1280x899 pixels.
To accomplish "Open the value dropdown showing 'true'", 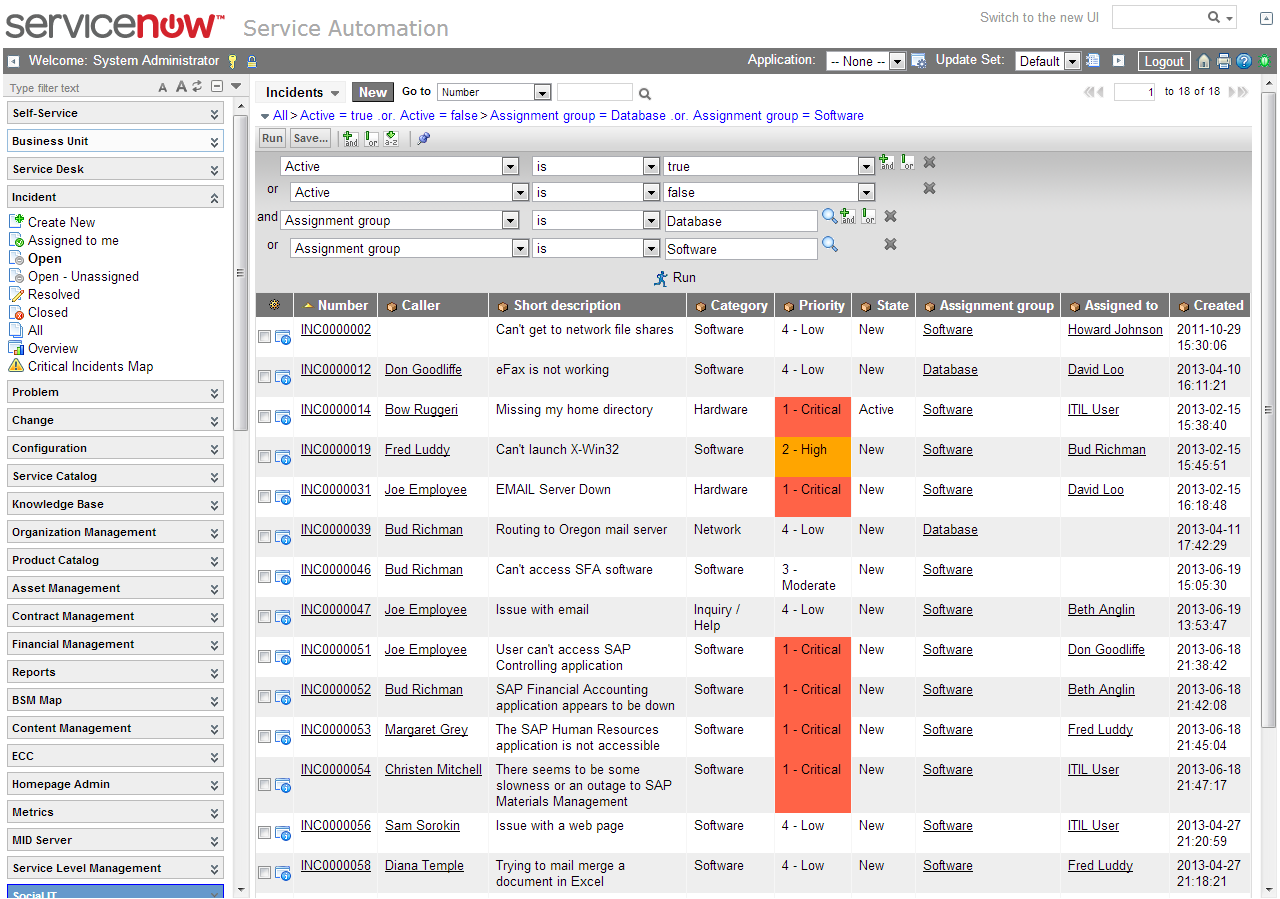I will [769, 166].
